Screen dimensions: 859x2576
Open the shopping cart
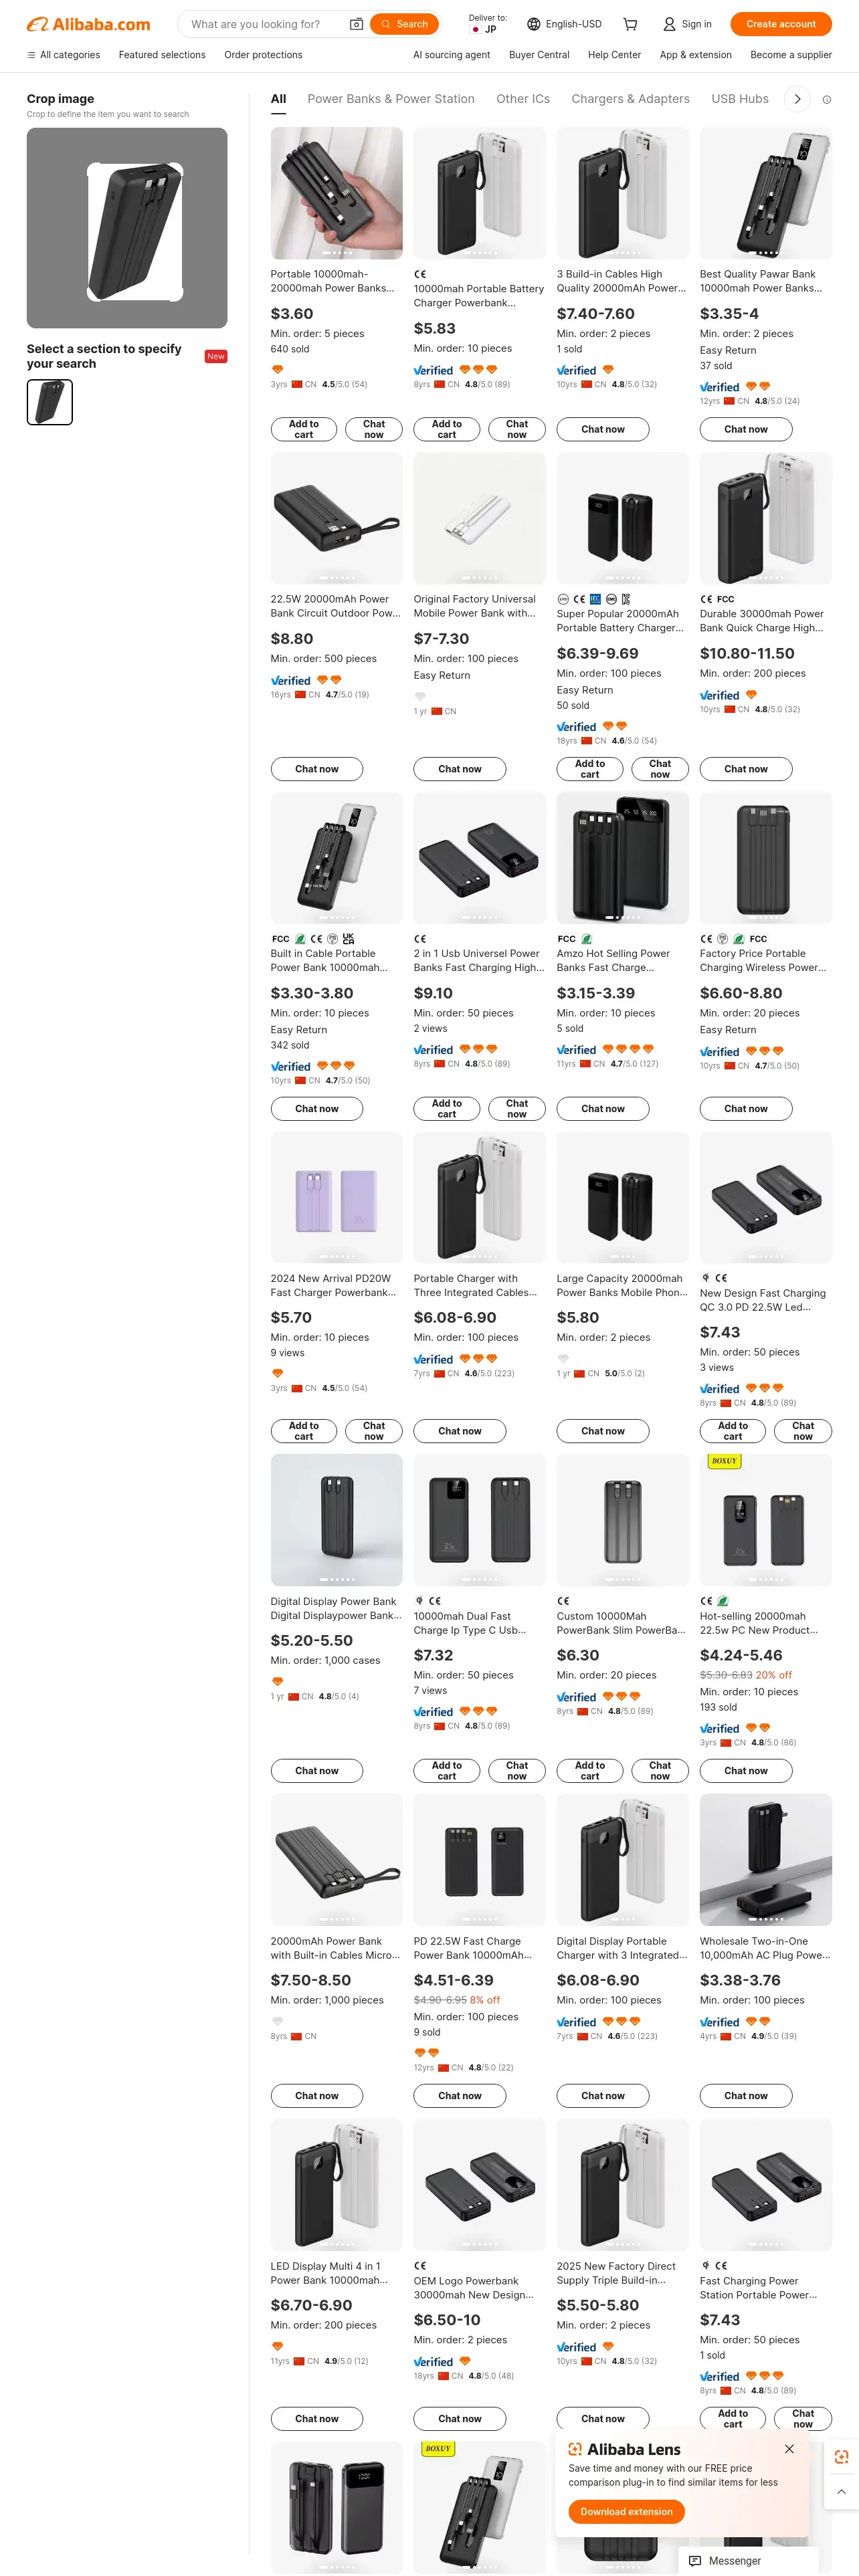point(630,24)
